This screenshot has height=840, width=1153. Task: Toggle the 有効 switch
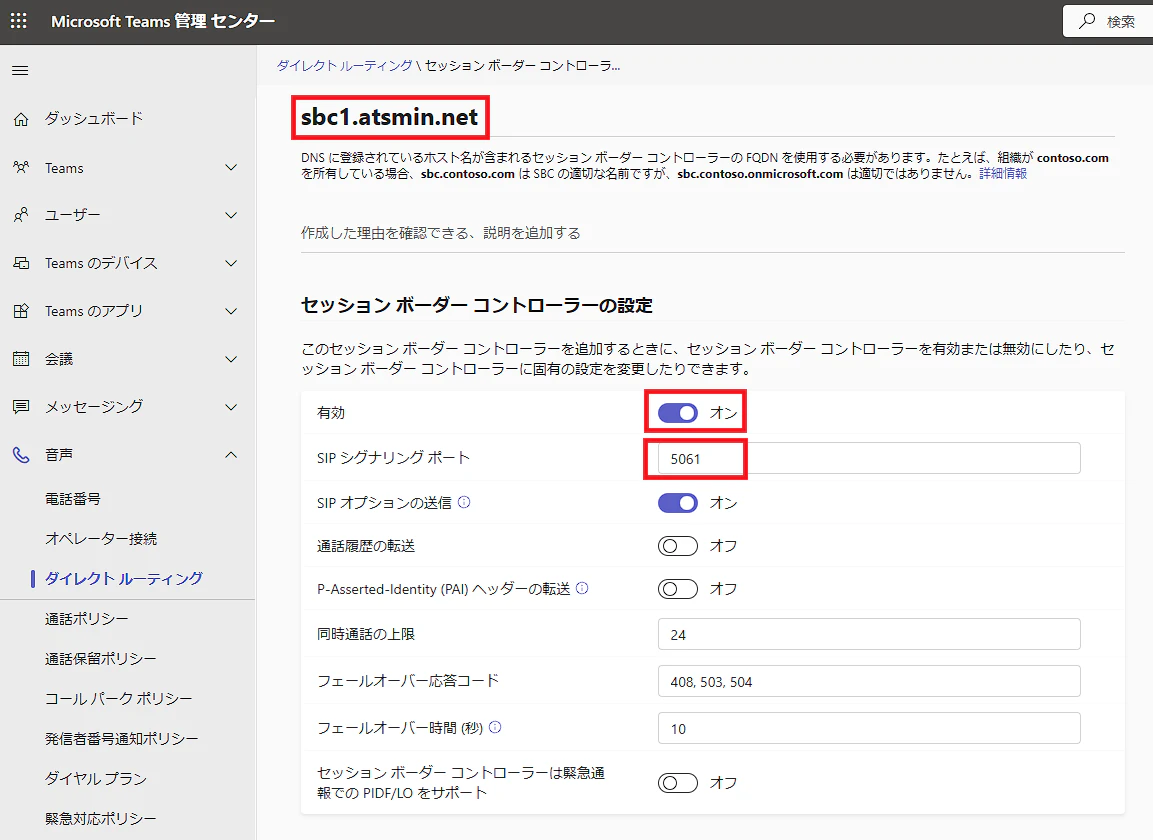tap(677, 413)
